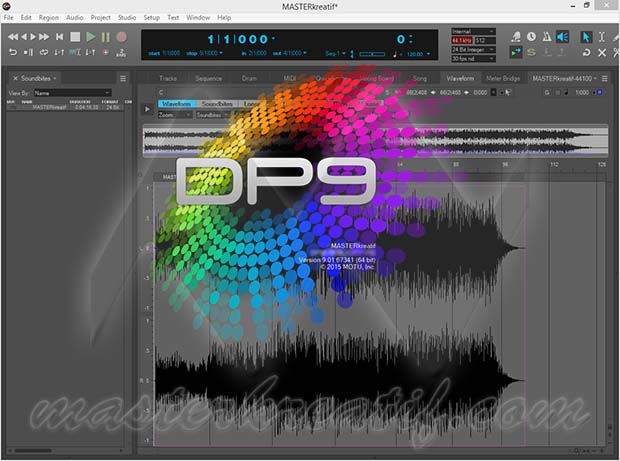
Task: Close the Soundbites sidebar with X
Action: click(x=15, y=78)
